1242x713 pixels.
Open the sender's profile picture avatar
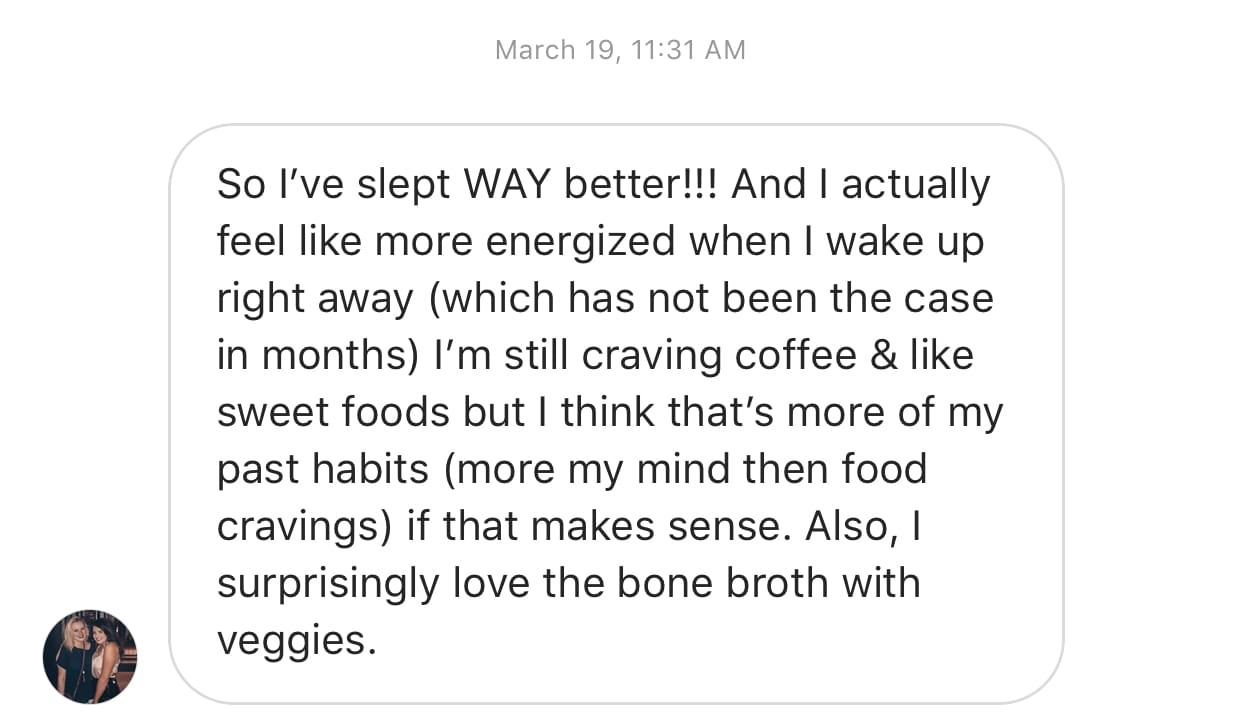coord(90,657)
